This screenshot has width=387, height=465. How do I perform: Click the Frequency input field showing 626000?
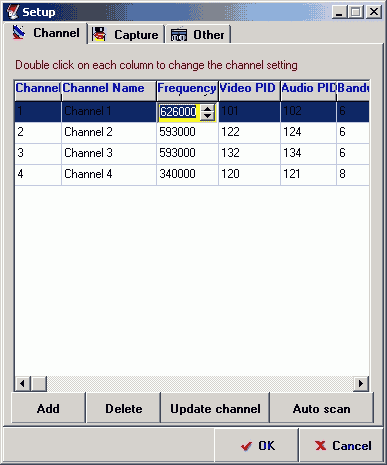(x=179, y=112)
